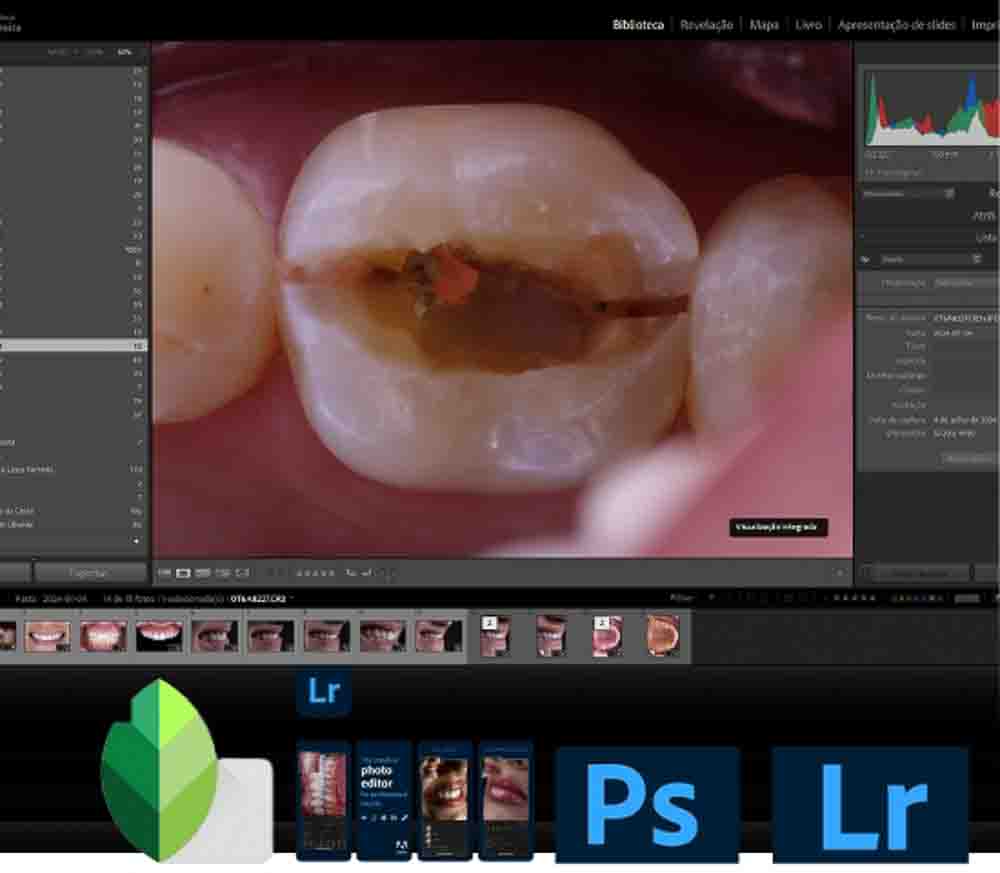This screenshot has width=1000, height=873.
Task: Click the Visualização integrada badge
Action: 777,526
